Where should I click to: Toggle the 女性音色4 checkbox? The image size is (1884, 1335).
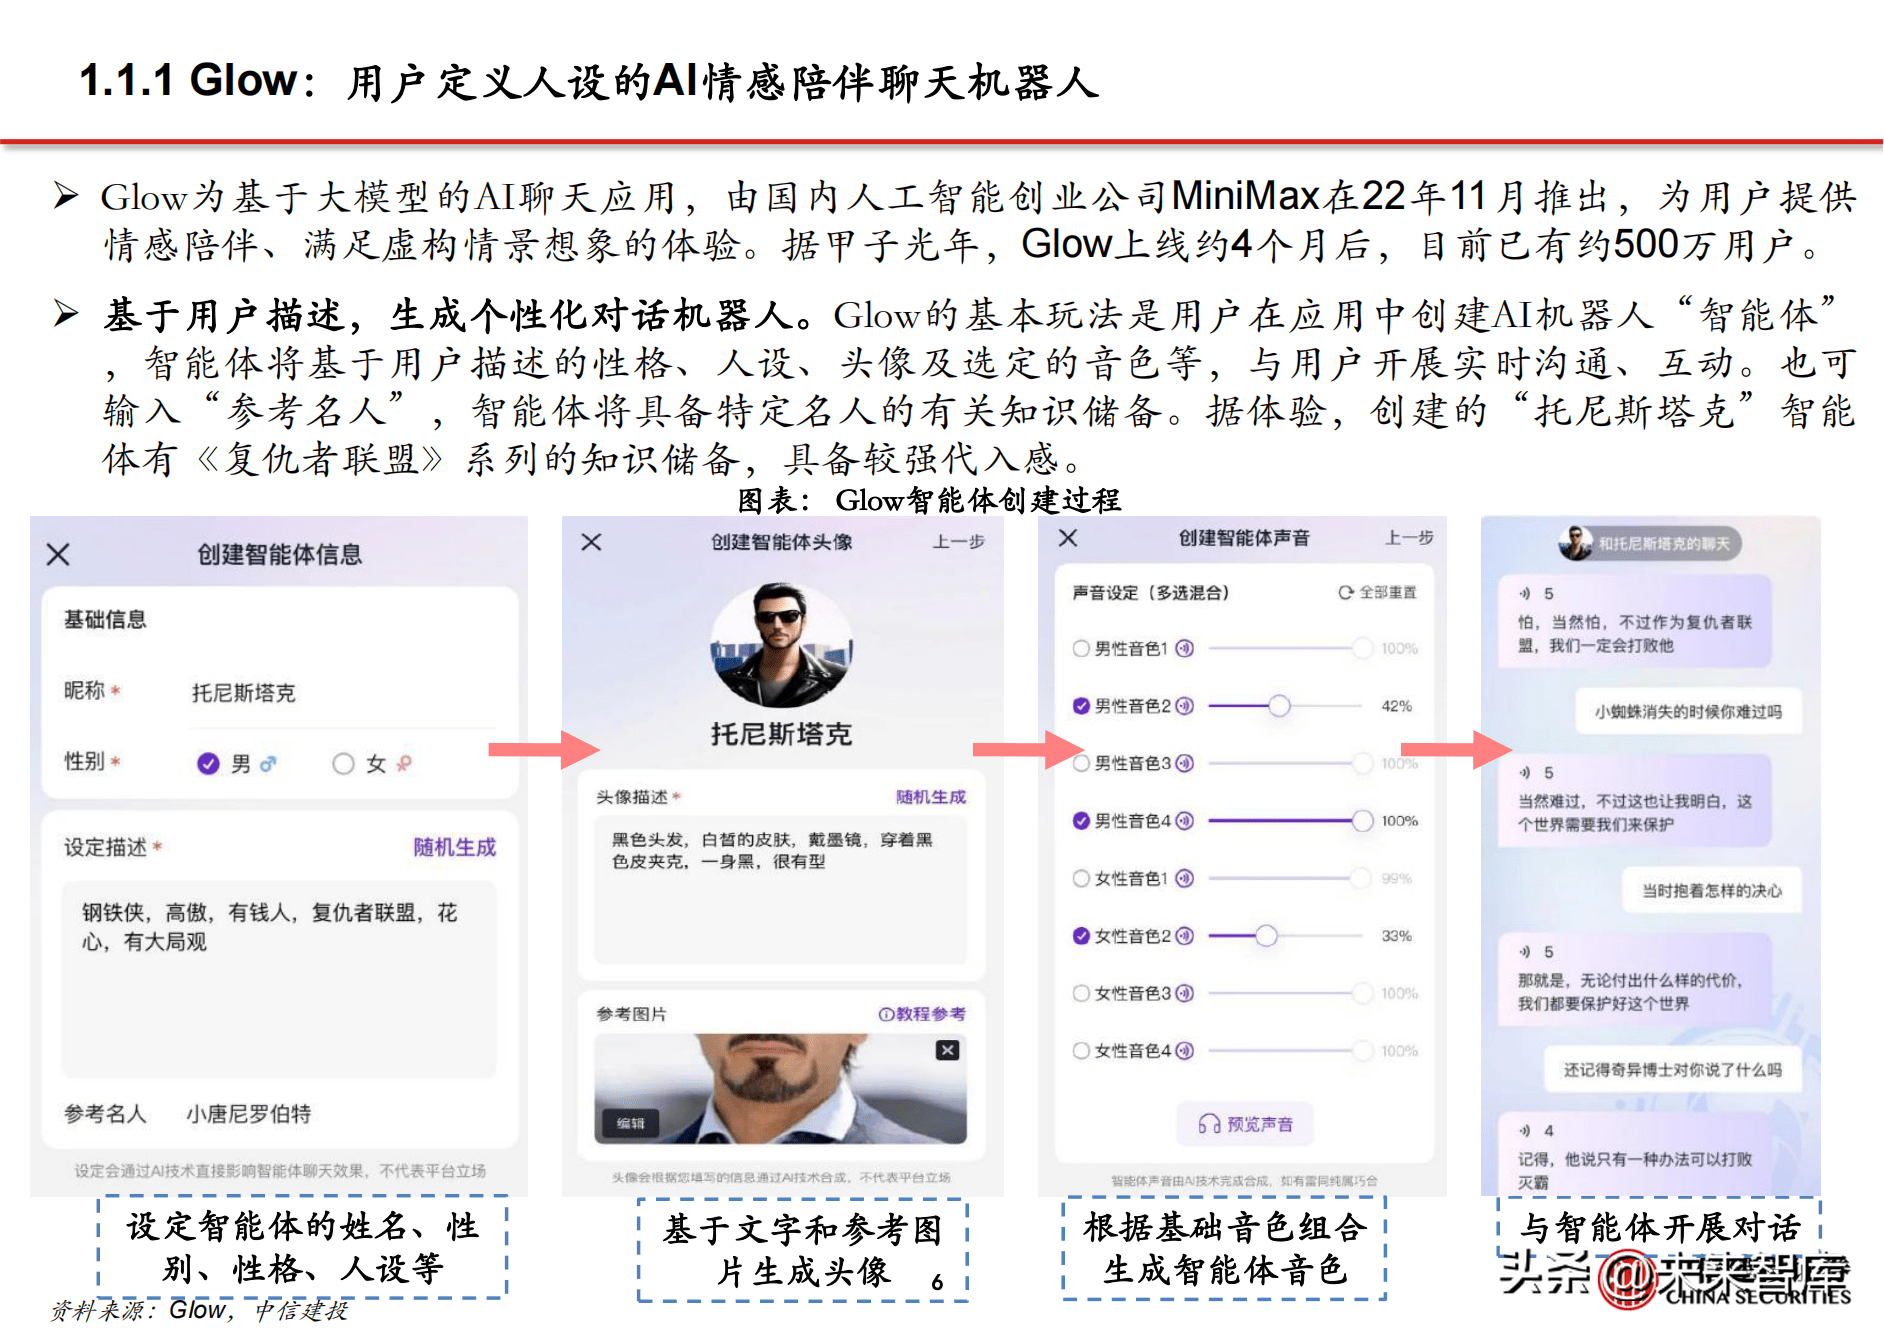pyautogui.click(x=1081, y=1051)
